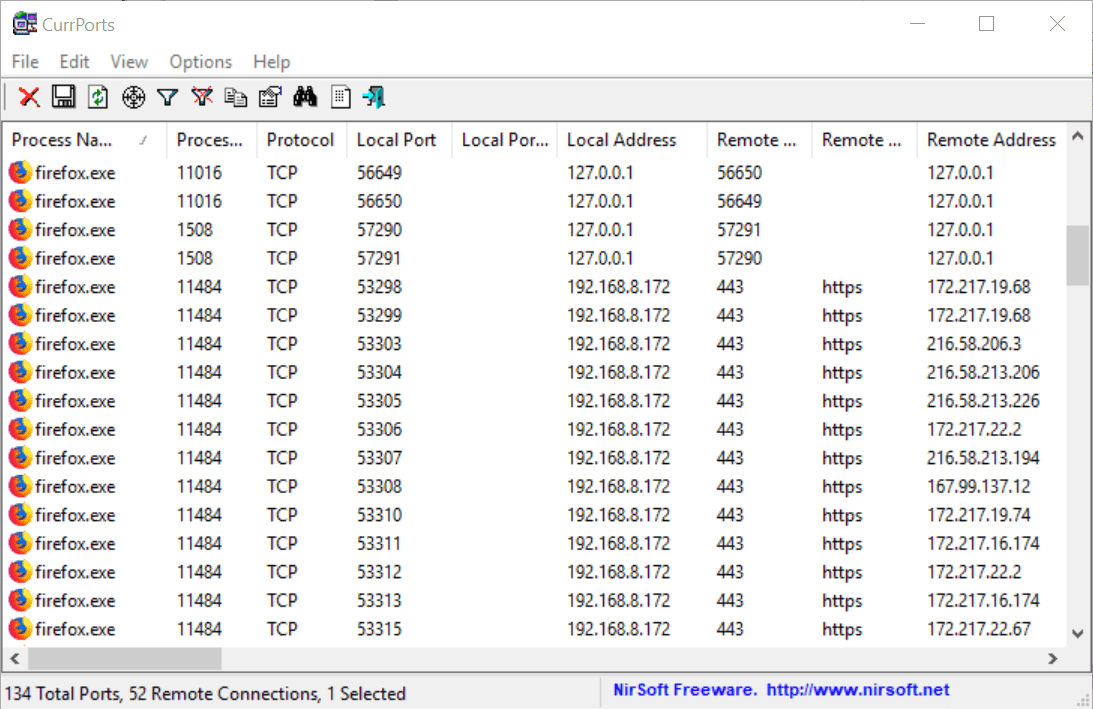
Task: Click the Firefox icon in the 56649 local port row
Action: click(20, 172)
